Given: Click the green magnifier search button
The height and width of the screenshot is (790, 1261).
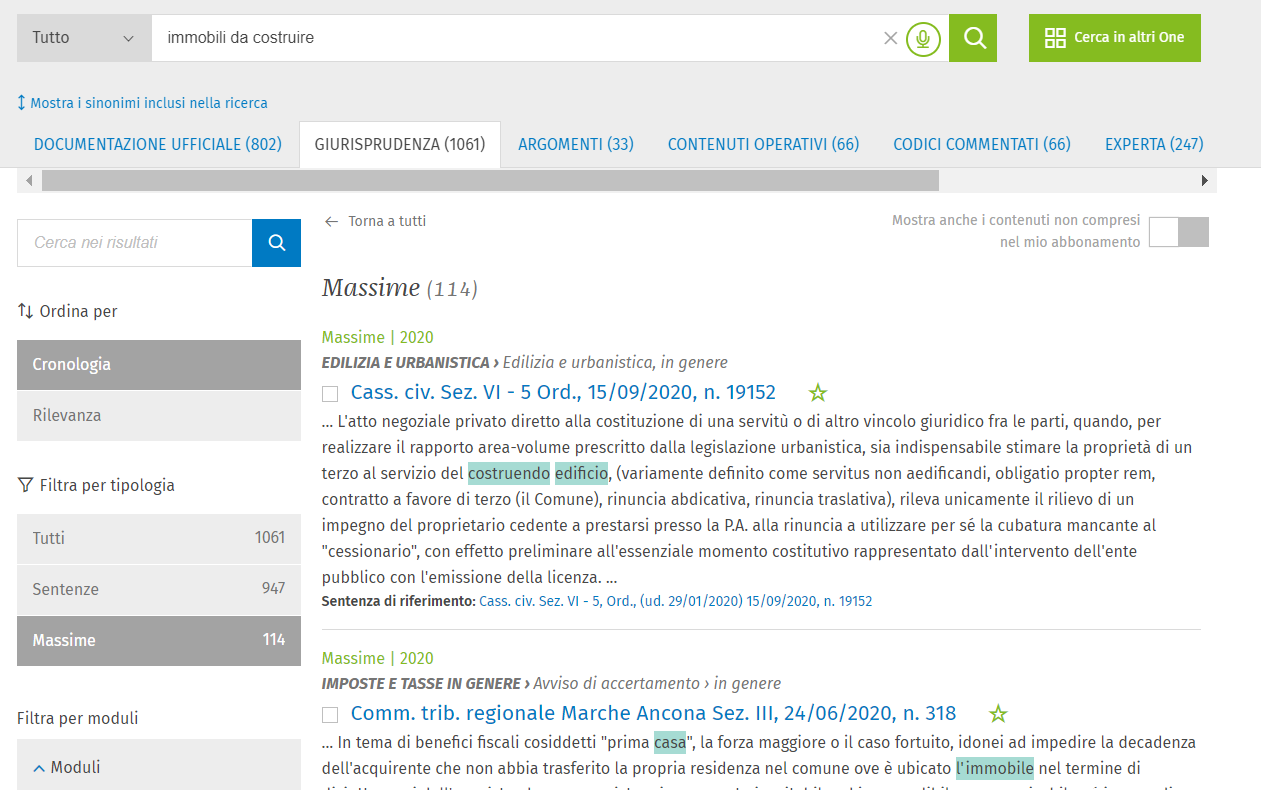Looking at the screenshot, I should pyautogui.click(x=972, y=38).
